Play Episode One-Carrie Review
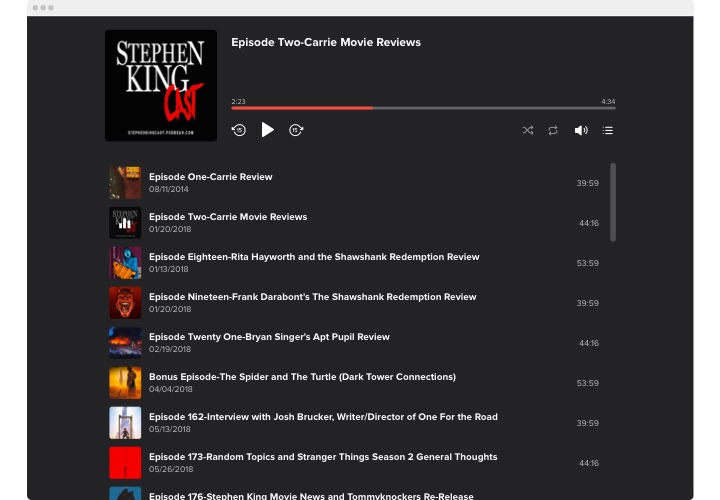This screenshot has width=720, height=500. click(211, 177)
